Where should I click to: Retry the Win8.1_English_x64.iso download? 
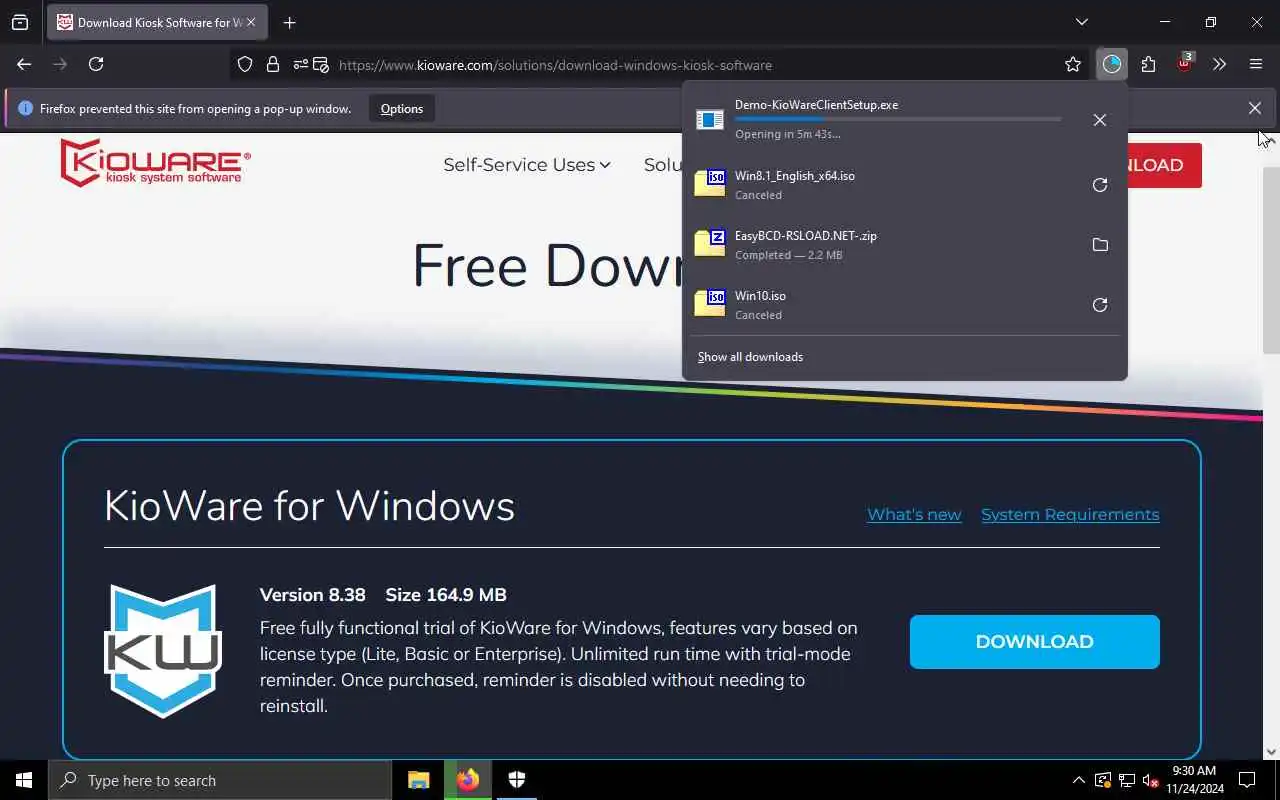(1099, 185)
